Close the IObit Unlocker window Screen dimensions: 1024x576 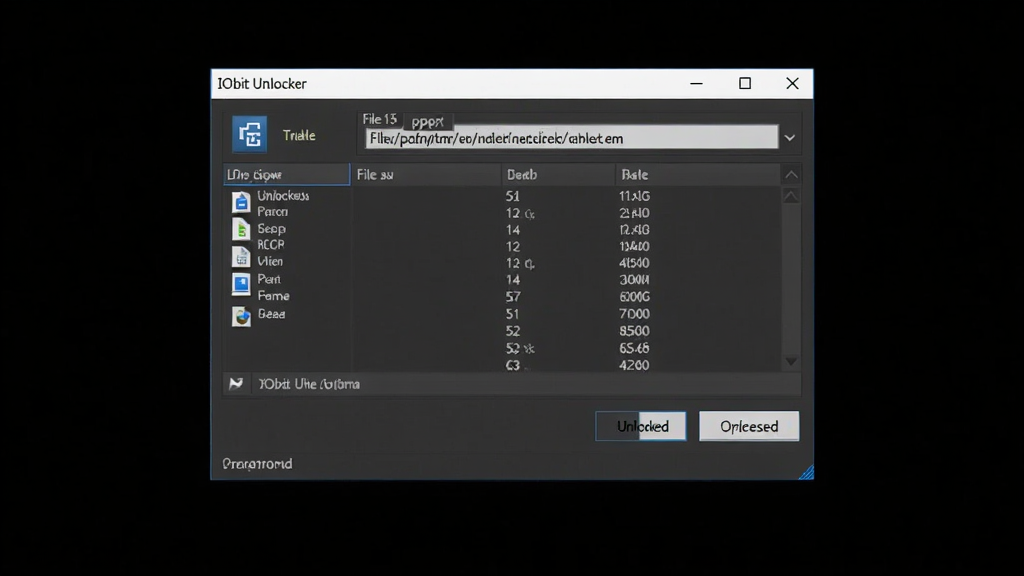[792, 84]
